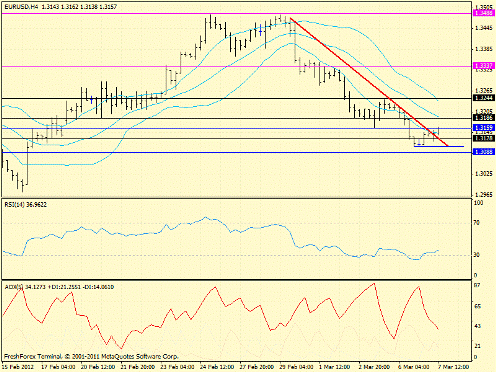Click the black 1.3186 price tag
Image resolution: width=496 pixels, height=372 pixels.
[x=483, y=118]
